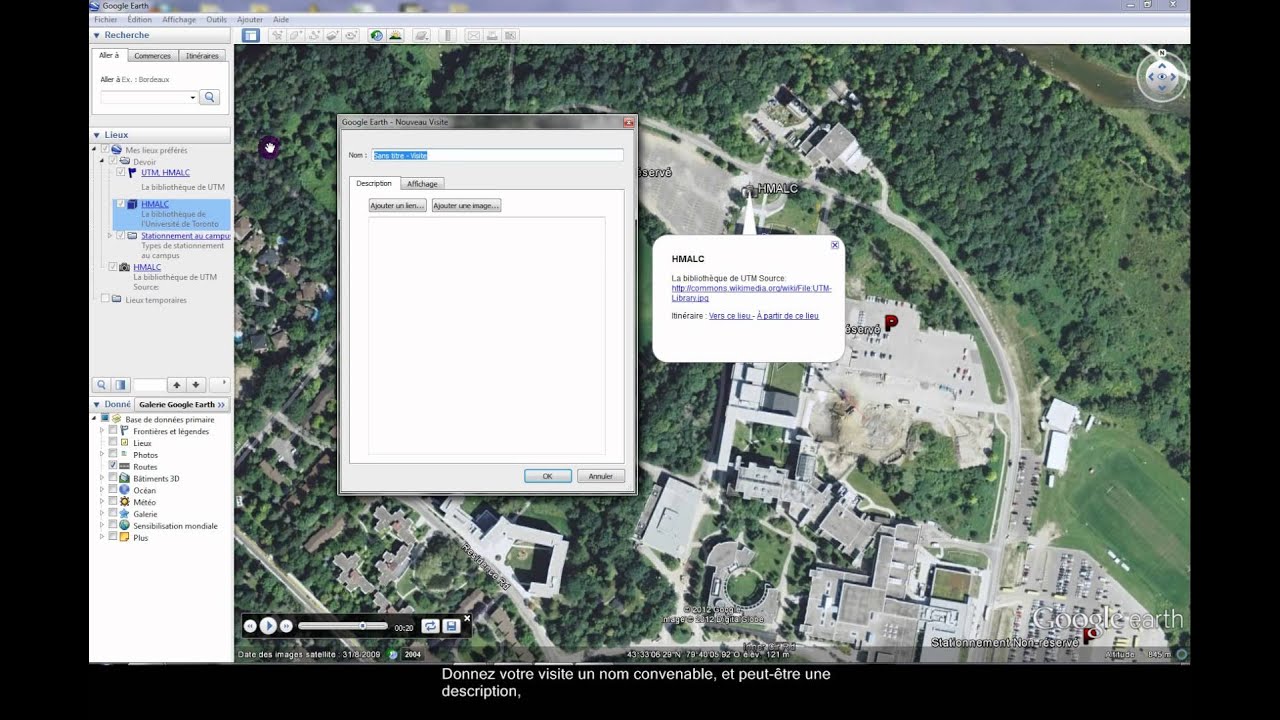Click the Email toolbar icon
The height and width of the screenshot is (720, 1280).
click(x=474, y=35)
